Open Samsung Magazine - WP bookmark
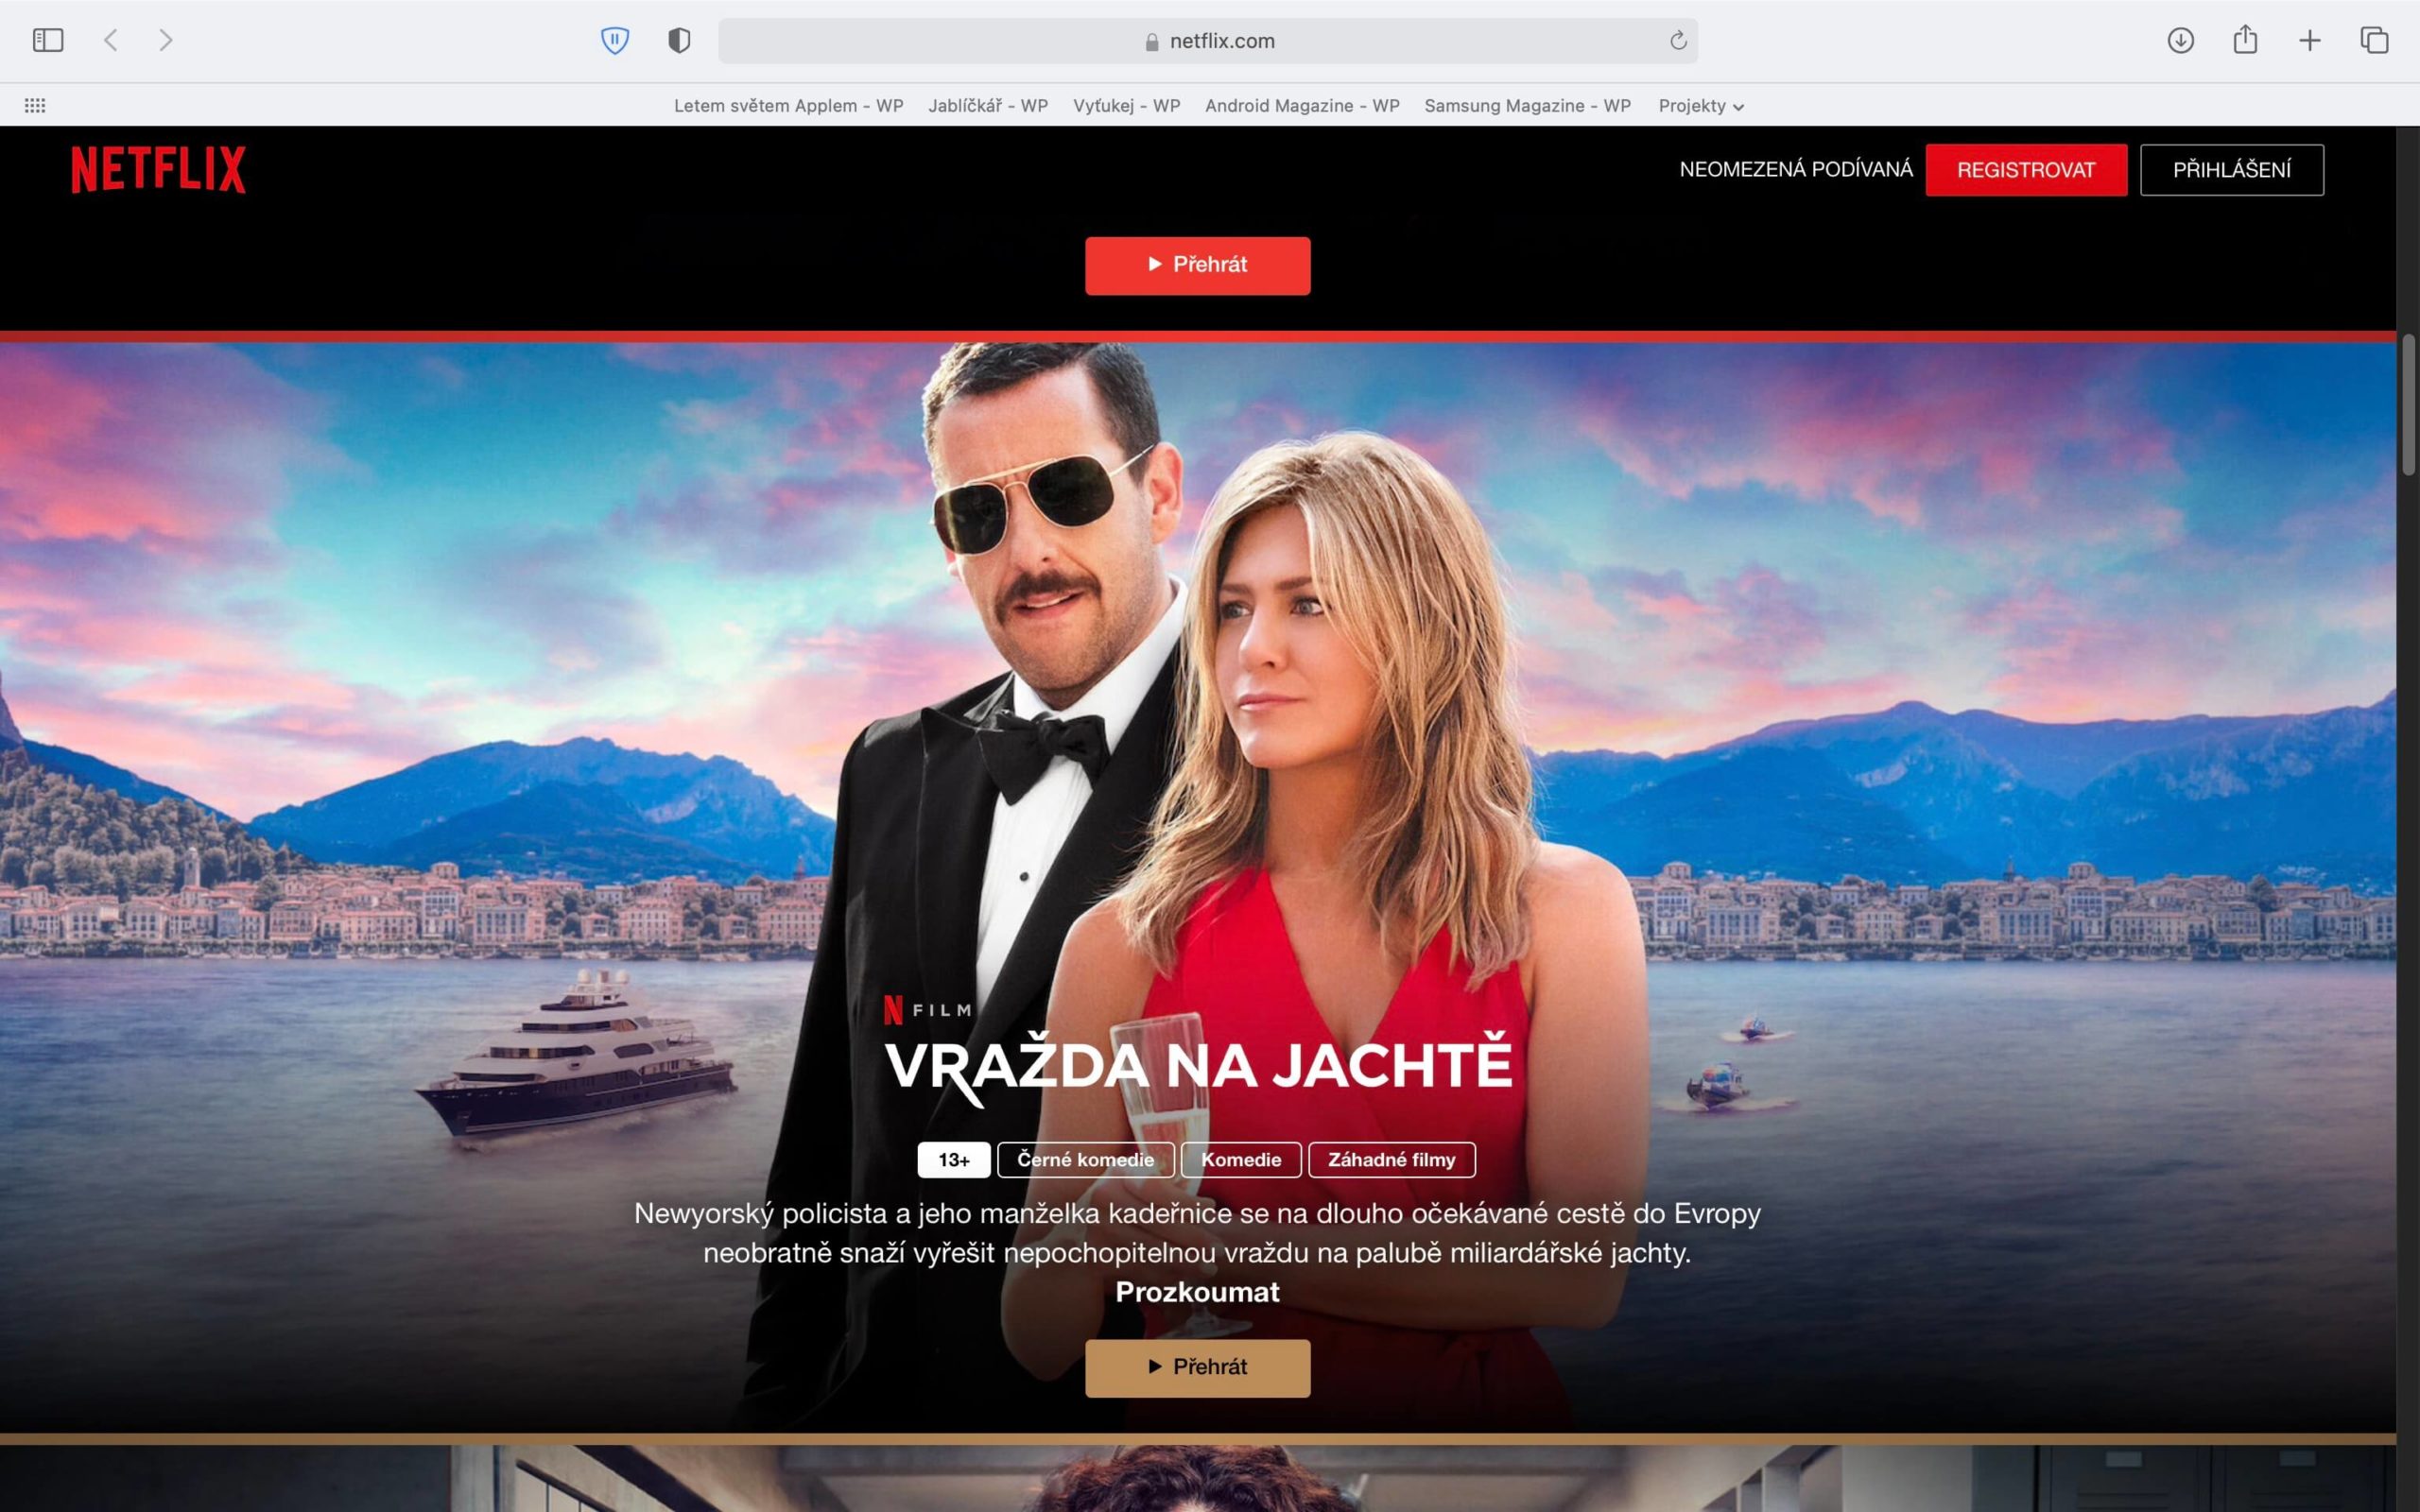Image resolution: width=2420 pixels, height=1512 pixels. [x=1527, y=105]
